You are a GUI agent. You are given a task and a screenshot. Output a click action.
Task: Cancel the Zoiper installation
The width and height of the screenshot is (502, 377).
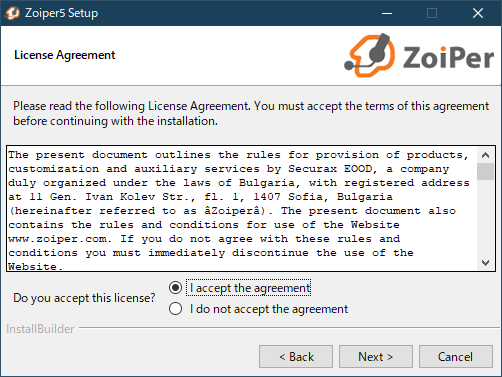point(456,357)
